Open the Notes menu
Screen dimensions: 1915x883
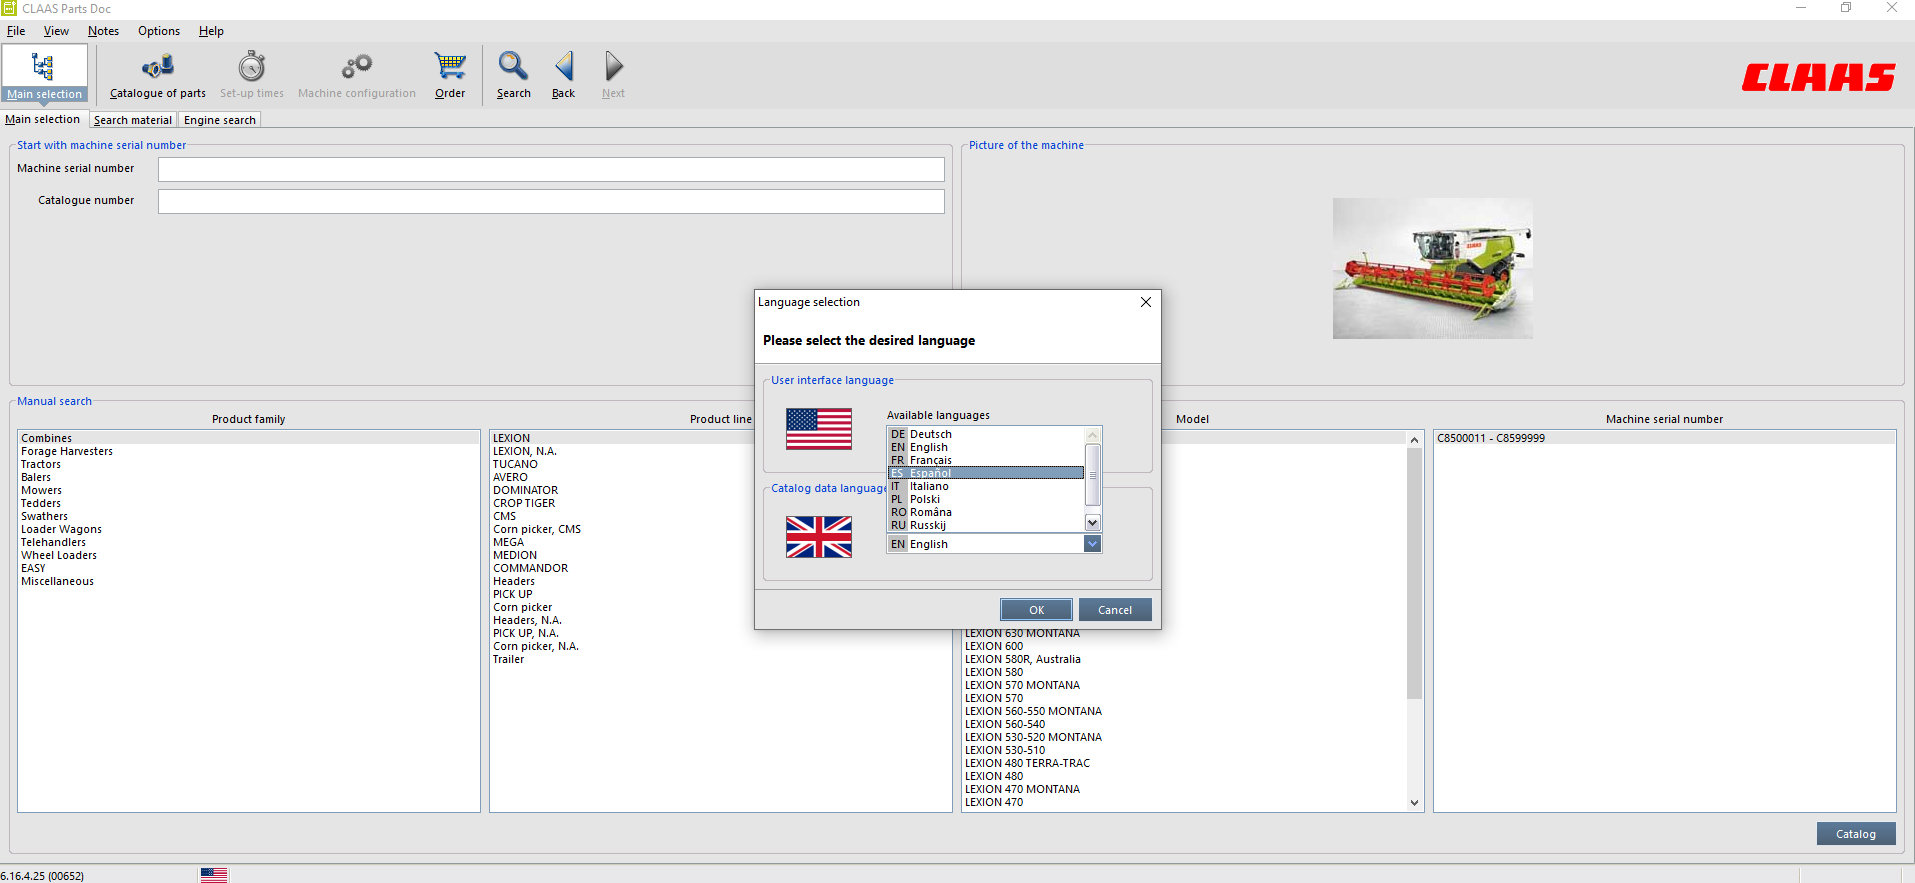[x=103, y=31]
